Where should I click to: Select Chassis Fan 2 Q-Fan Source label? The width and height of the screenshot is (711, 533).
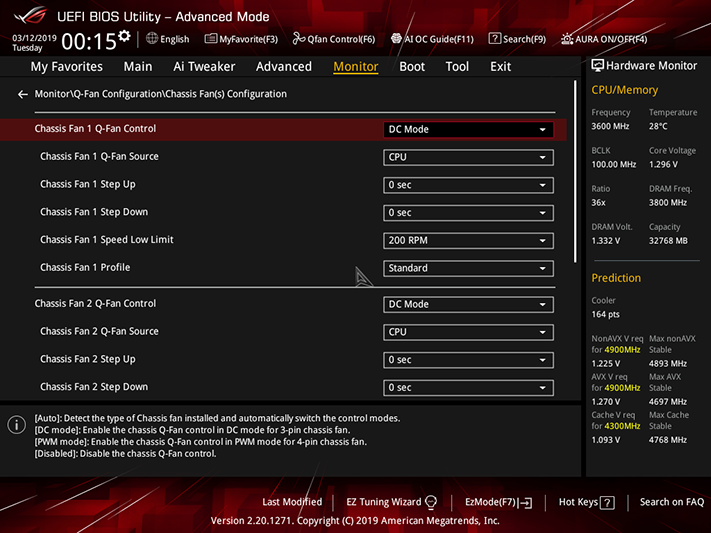click(x=99, y=332)
